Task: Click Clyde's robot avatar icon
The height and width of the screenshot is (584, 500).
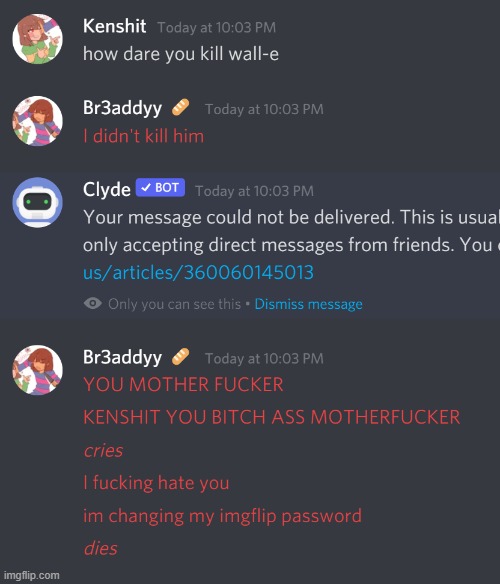Action: click(37, 203)
